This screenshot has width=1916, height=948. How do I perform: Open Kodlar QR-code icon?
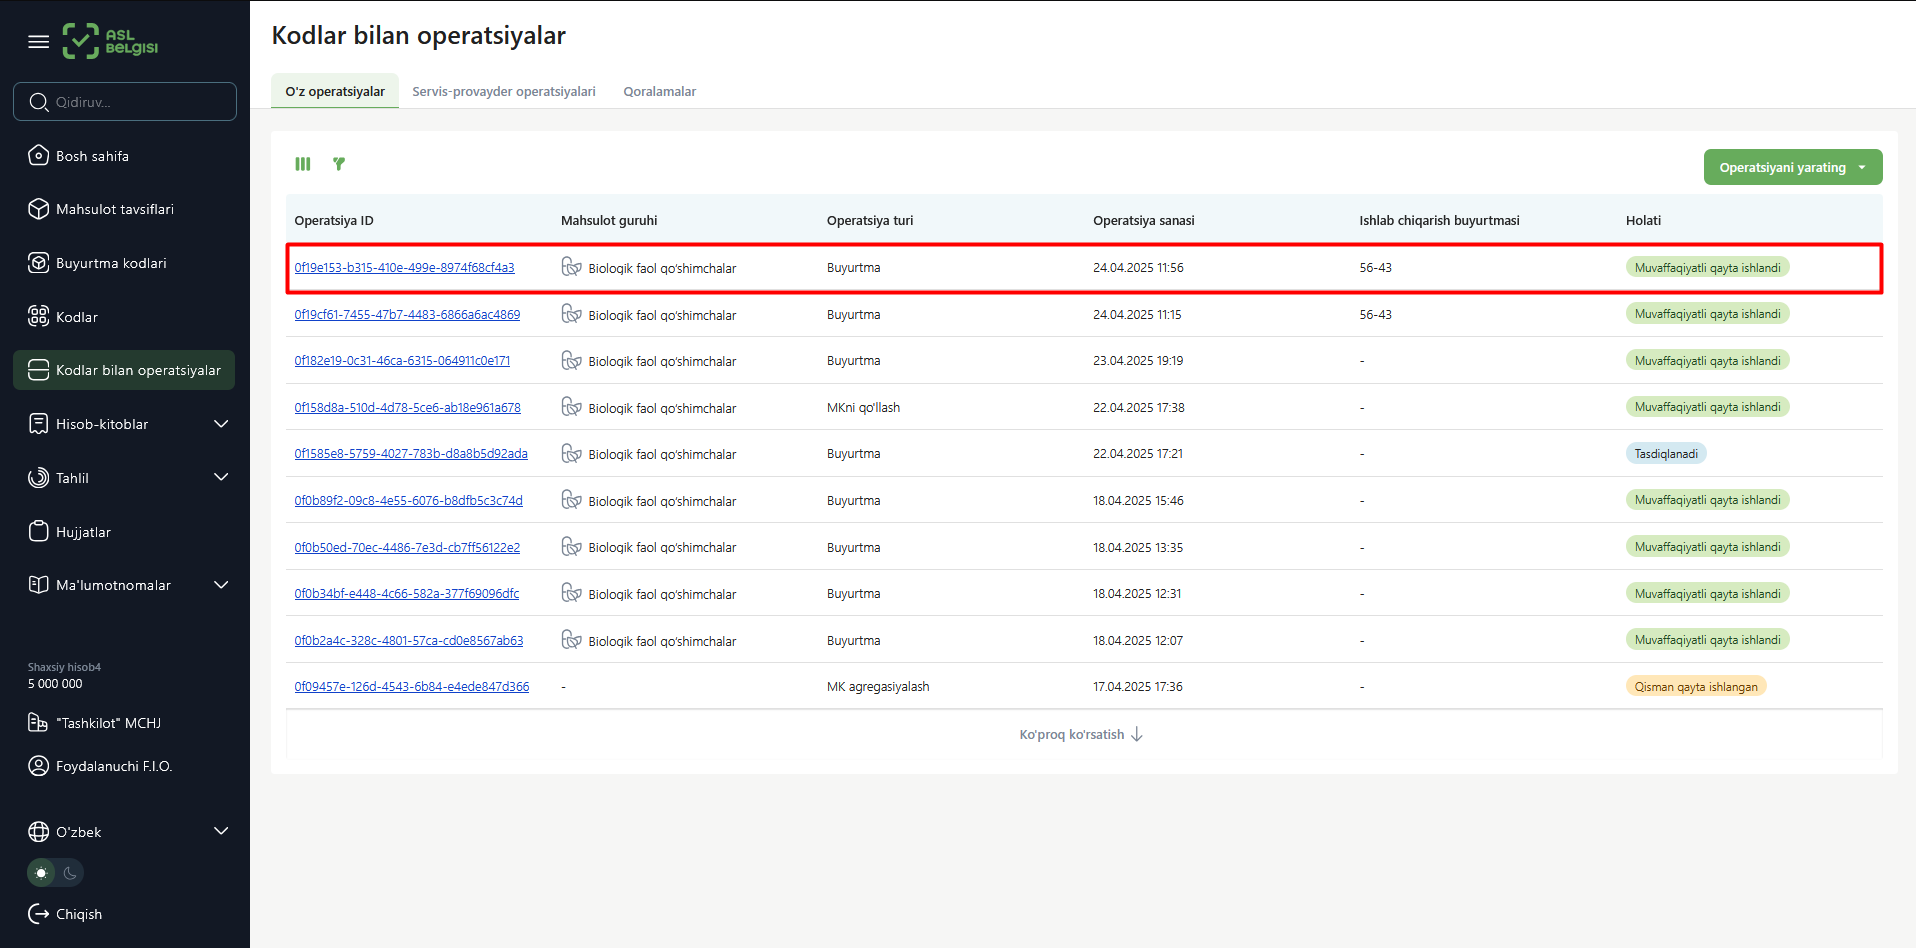(x=38, y=316)
